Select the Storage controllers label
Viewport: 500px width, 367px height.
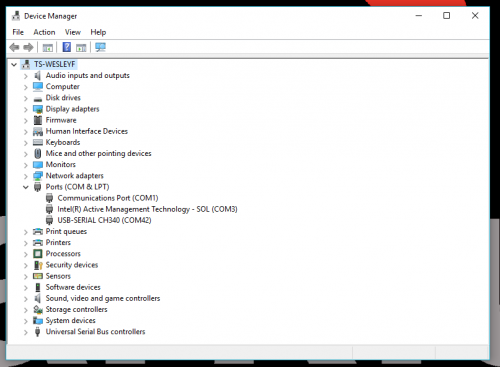(x=77, y=309)
